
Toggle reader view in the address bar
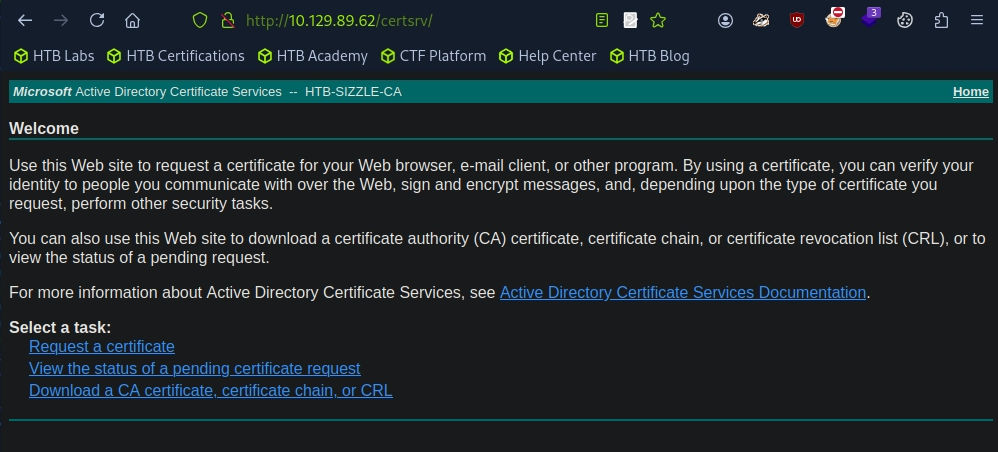tap(601, 20)
